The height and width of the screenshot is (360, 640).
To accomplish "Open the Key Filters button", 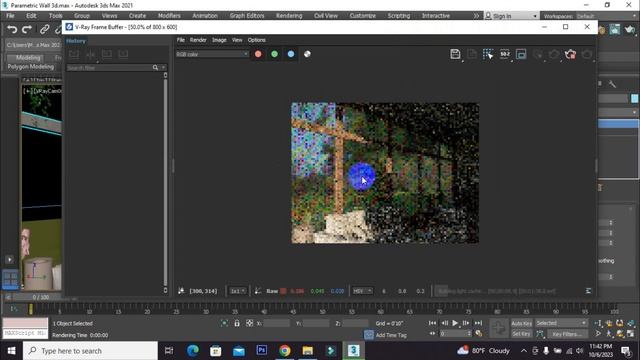I will click(567, 333).
